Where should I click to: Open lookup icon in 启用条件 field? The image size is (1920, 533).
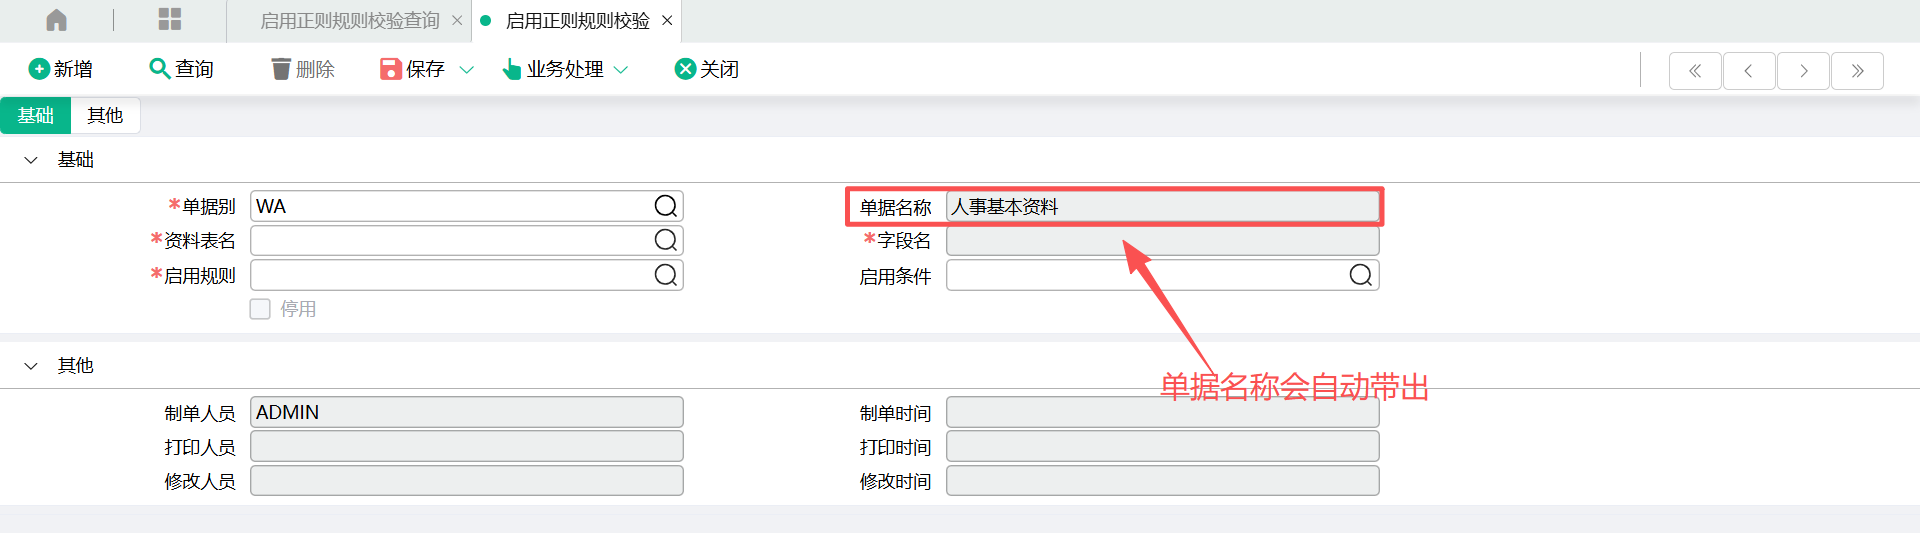tap(1360, 275)
